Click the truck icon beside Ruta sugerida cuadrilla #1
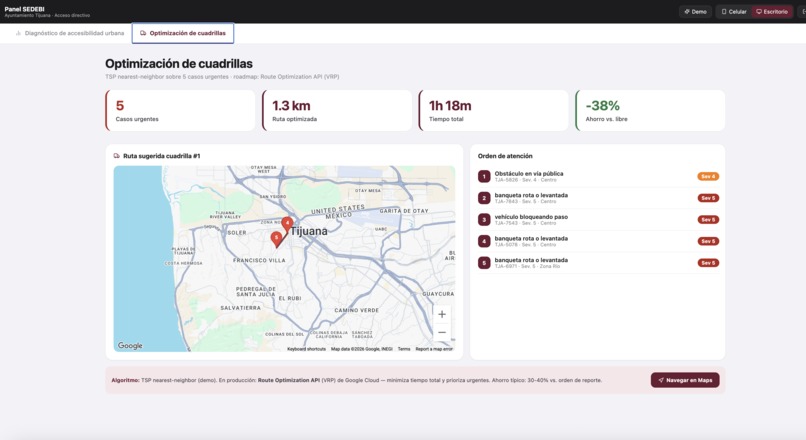Viewport: 806px width, 440px height. tap(117, 156)
